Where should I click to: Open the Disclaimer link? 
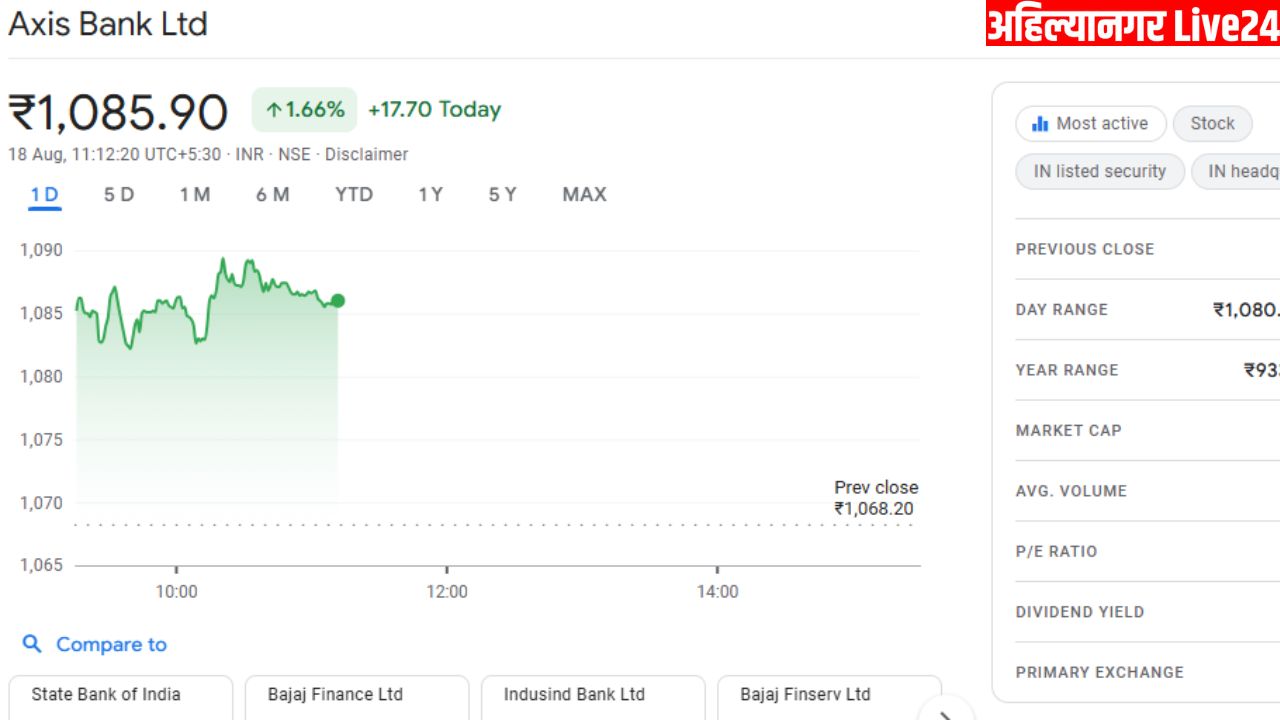click(x=366, y=155)
